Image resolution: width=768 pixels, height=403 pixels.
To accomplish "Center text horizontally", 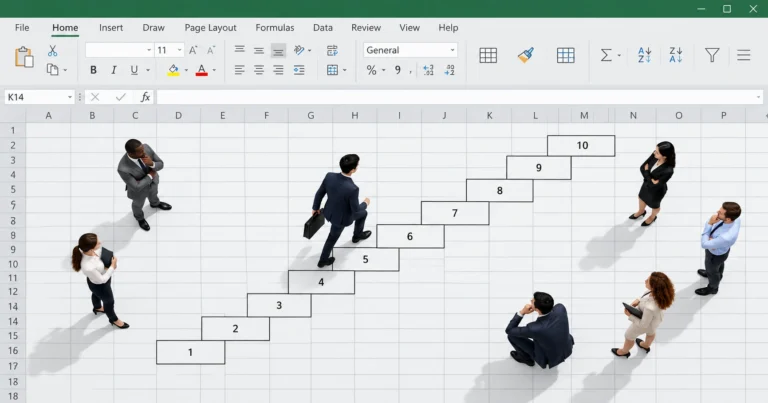I will [259, 70].
